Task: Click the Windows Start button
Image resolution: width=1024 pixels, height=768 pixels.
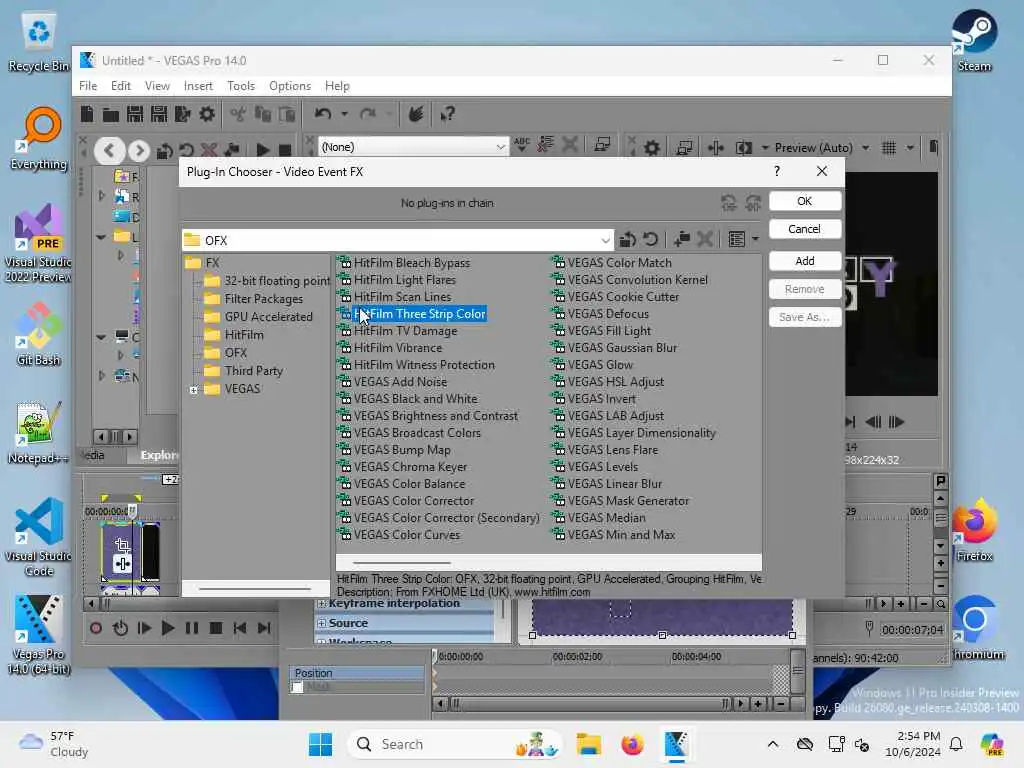Action: click(x=320, y=744)
